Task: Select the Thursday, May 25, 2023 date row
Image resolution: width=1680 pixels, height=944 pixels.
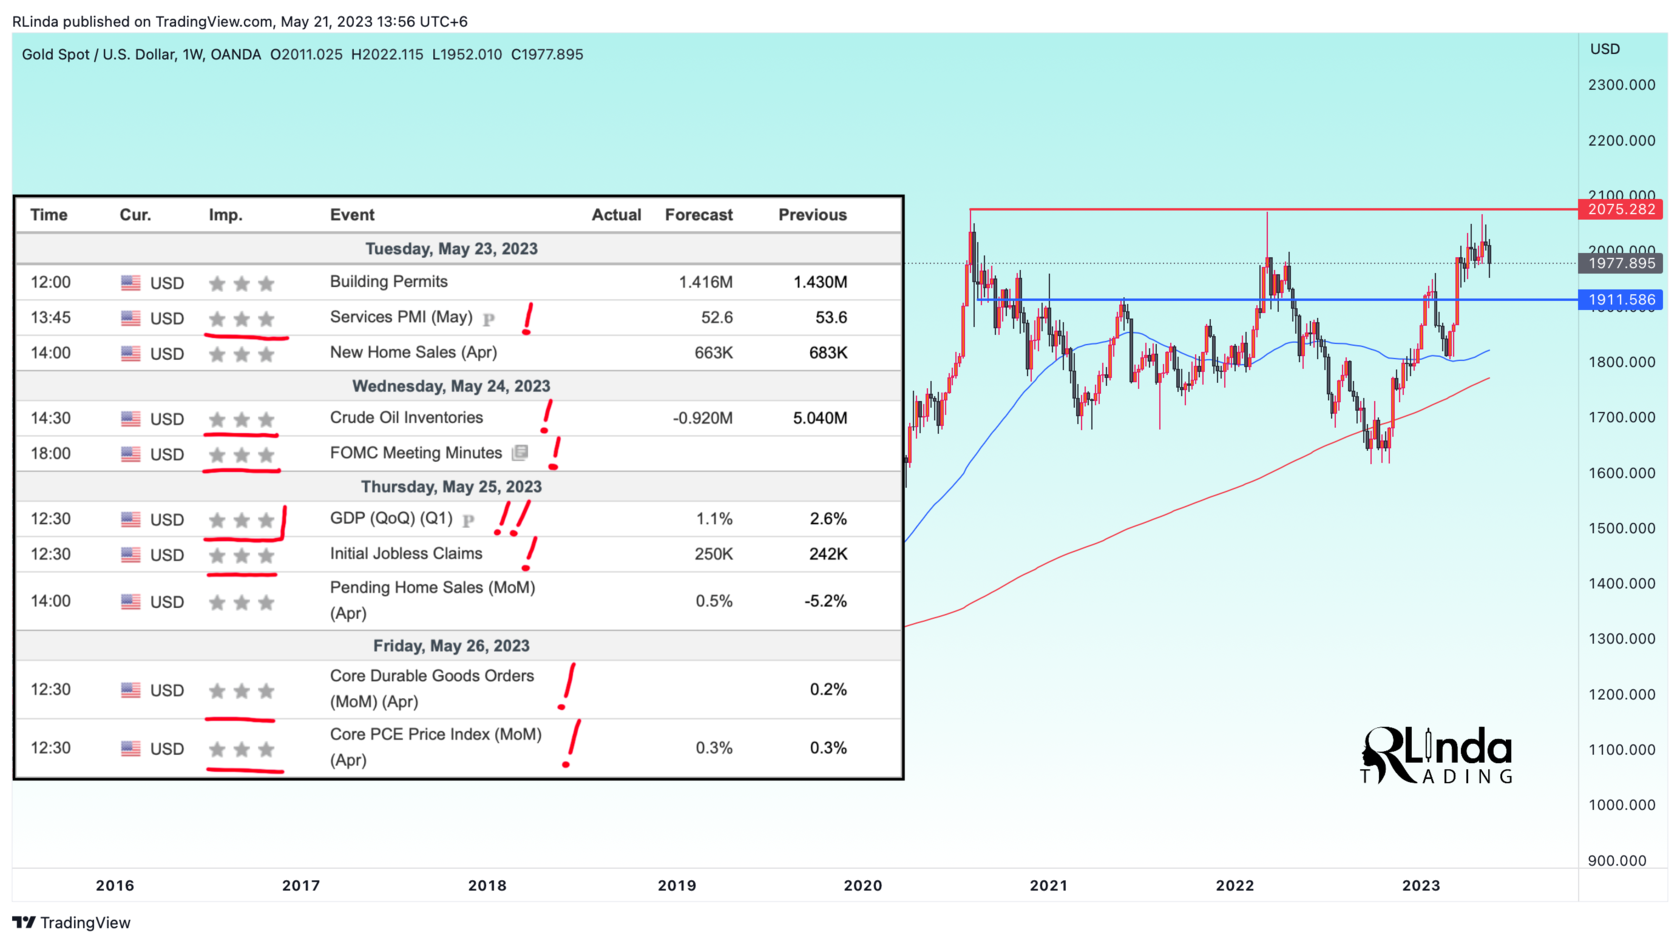Action: click(x=458, y=487)
